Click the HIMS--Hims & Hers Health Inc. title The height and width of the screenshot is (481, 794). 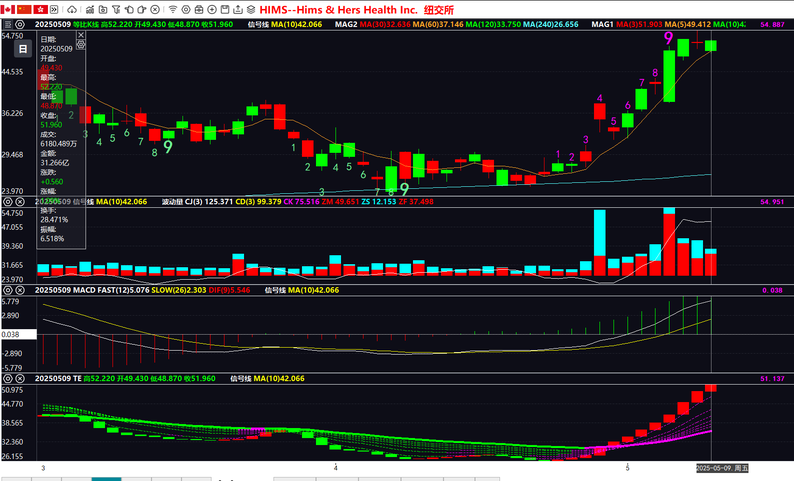tap(339, 10)
